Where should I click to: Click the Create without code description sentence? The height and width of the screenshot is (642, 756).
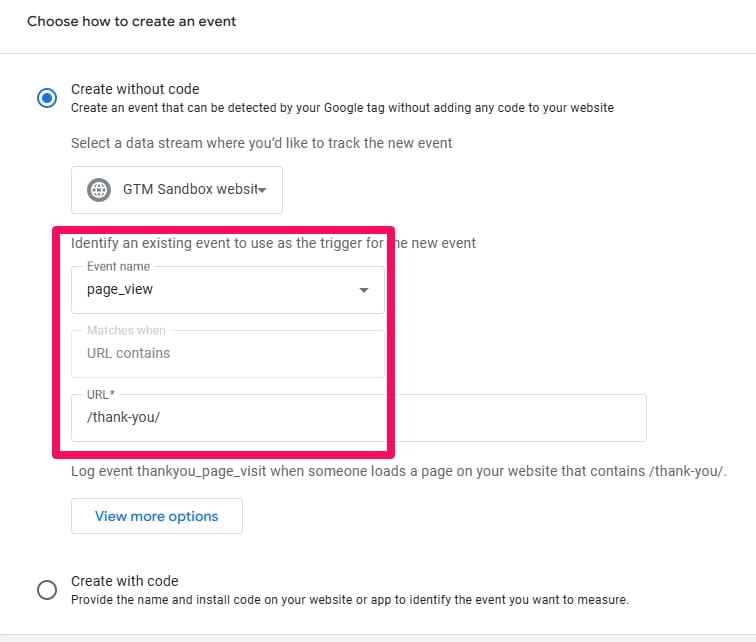coord(342,108)
